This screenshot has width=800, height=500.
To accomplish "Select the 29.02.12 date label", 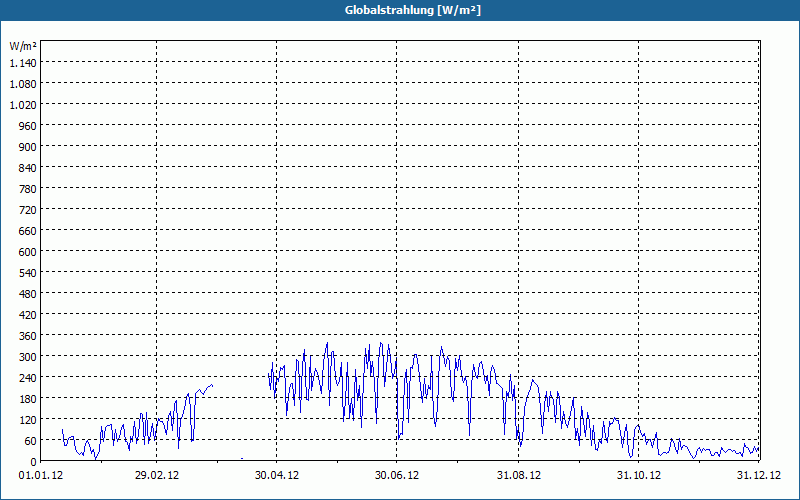I will [157, 476].
